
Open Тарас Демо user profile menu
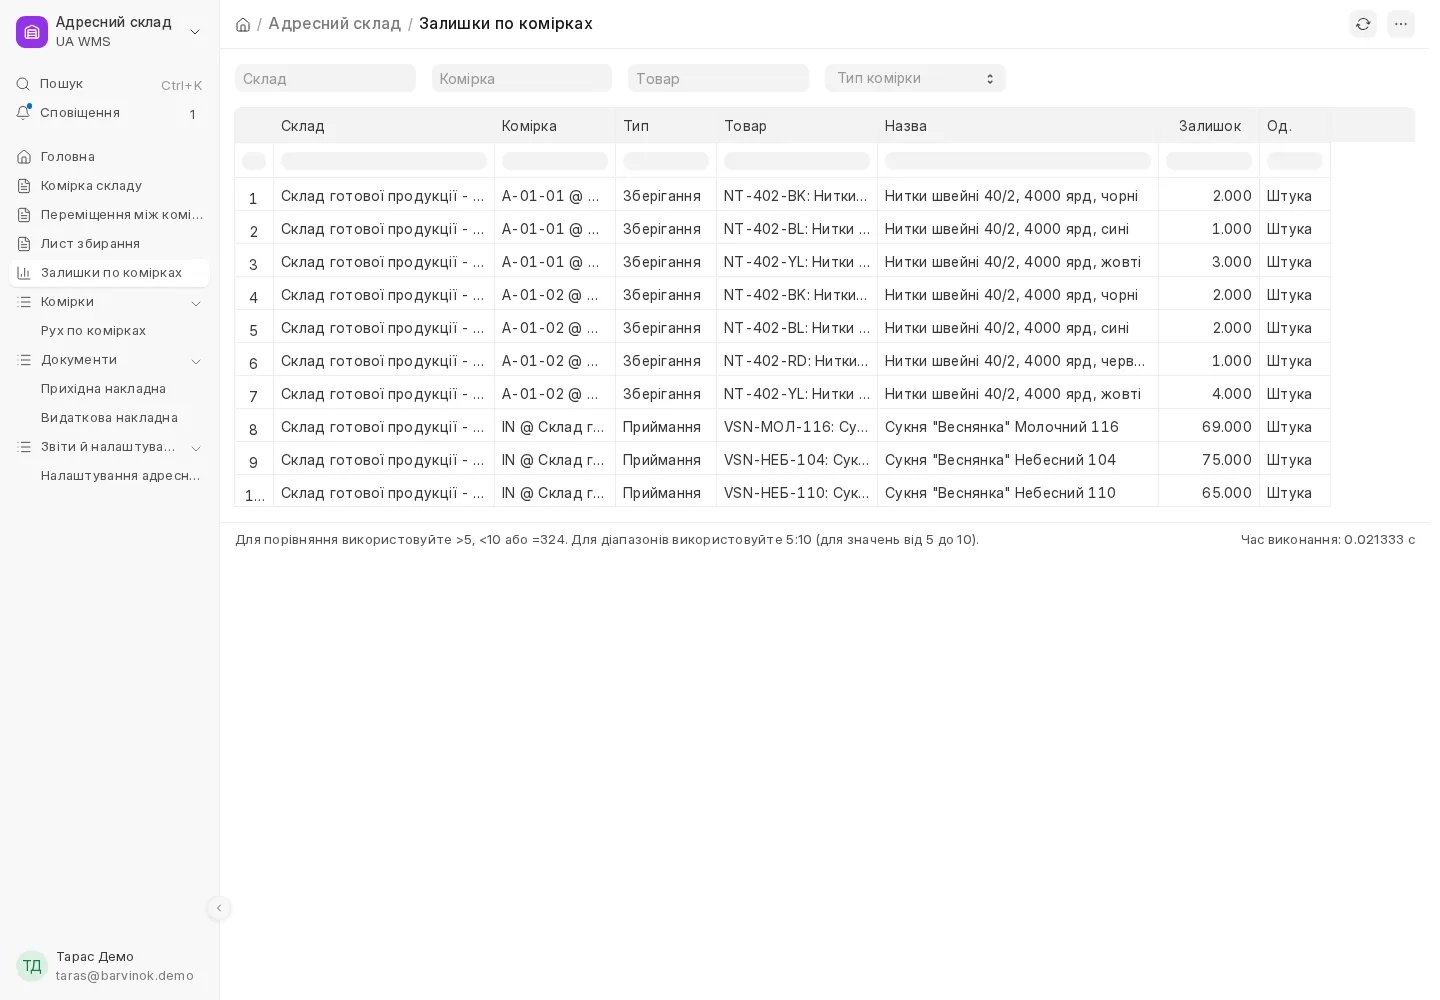pyautogui.click(x=109, y=966)
